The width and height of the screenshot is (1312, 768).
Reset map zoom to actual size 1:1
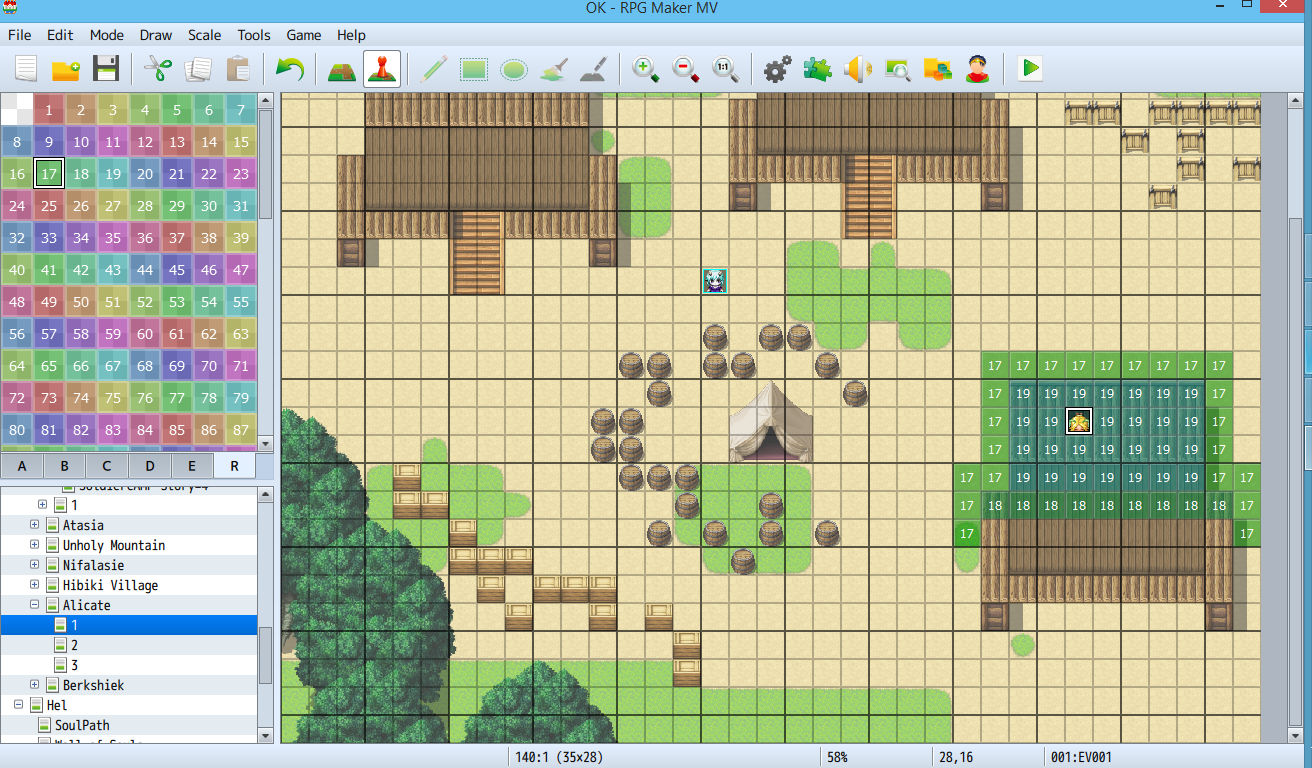[726, 69]
